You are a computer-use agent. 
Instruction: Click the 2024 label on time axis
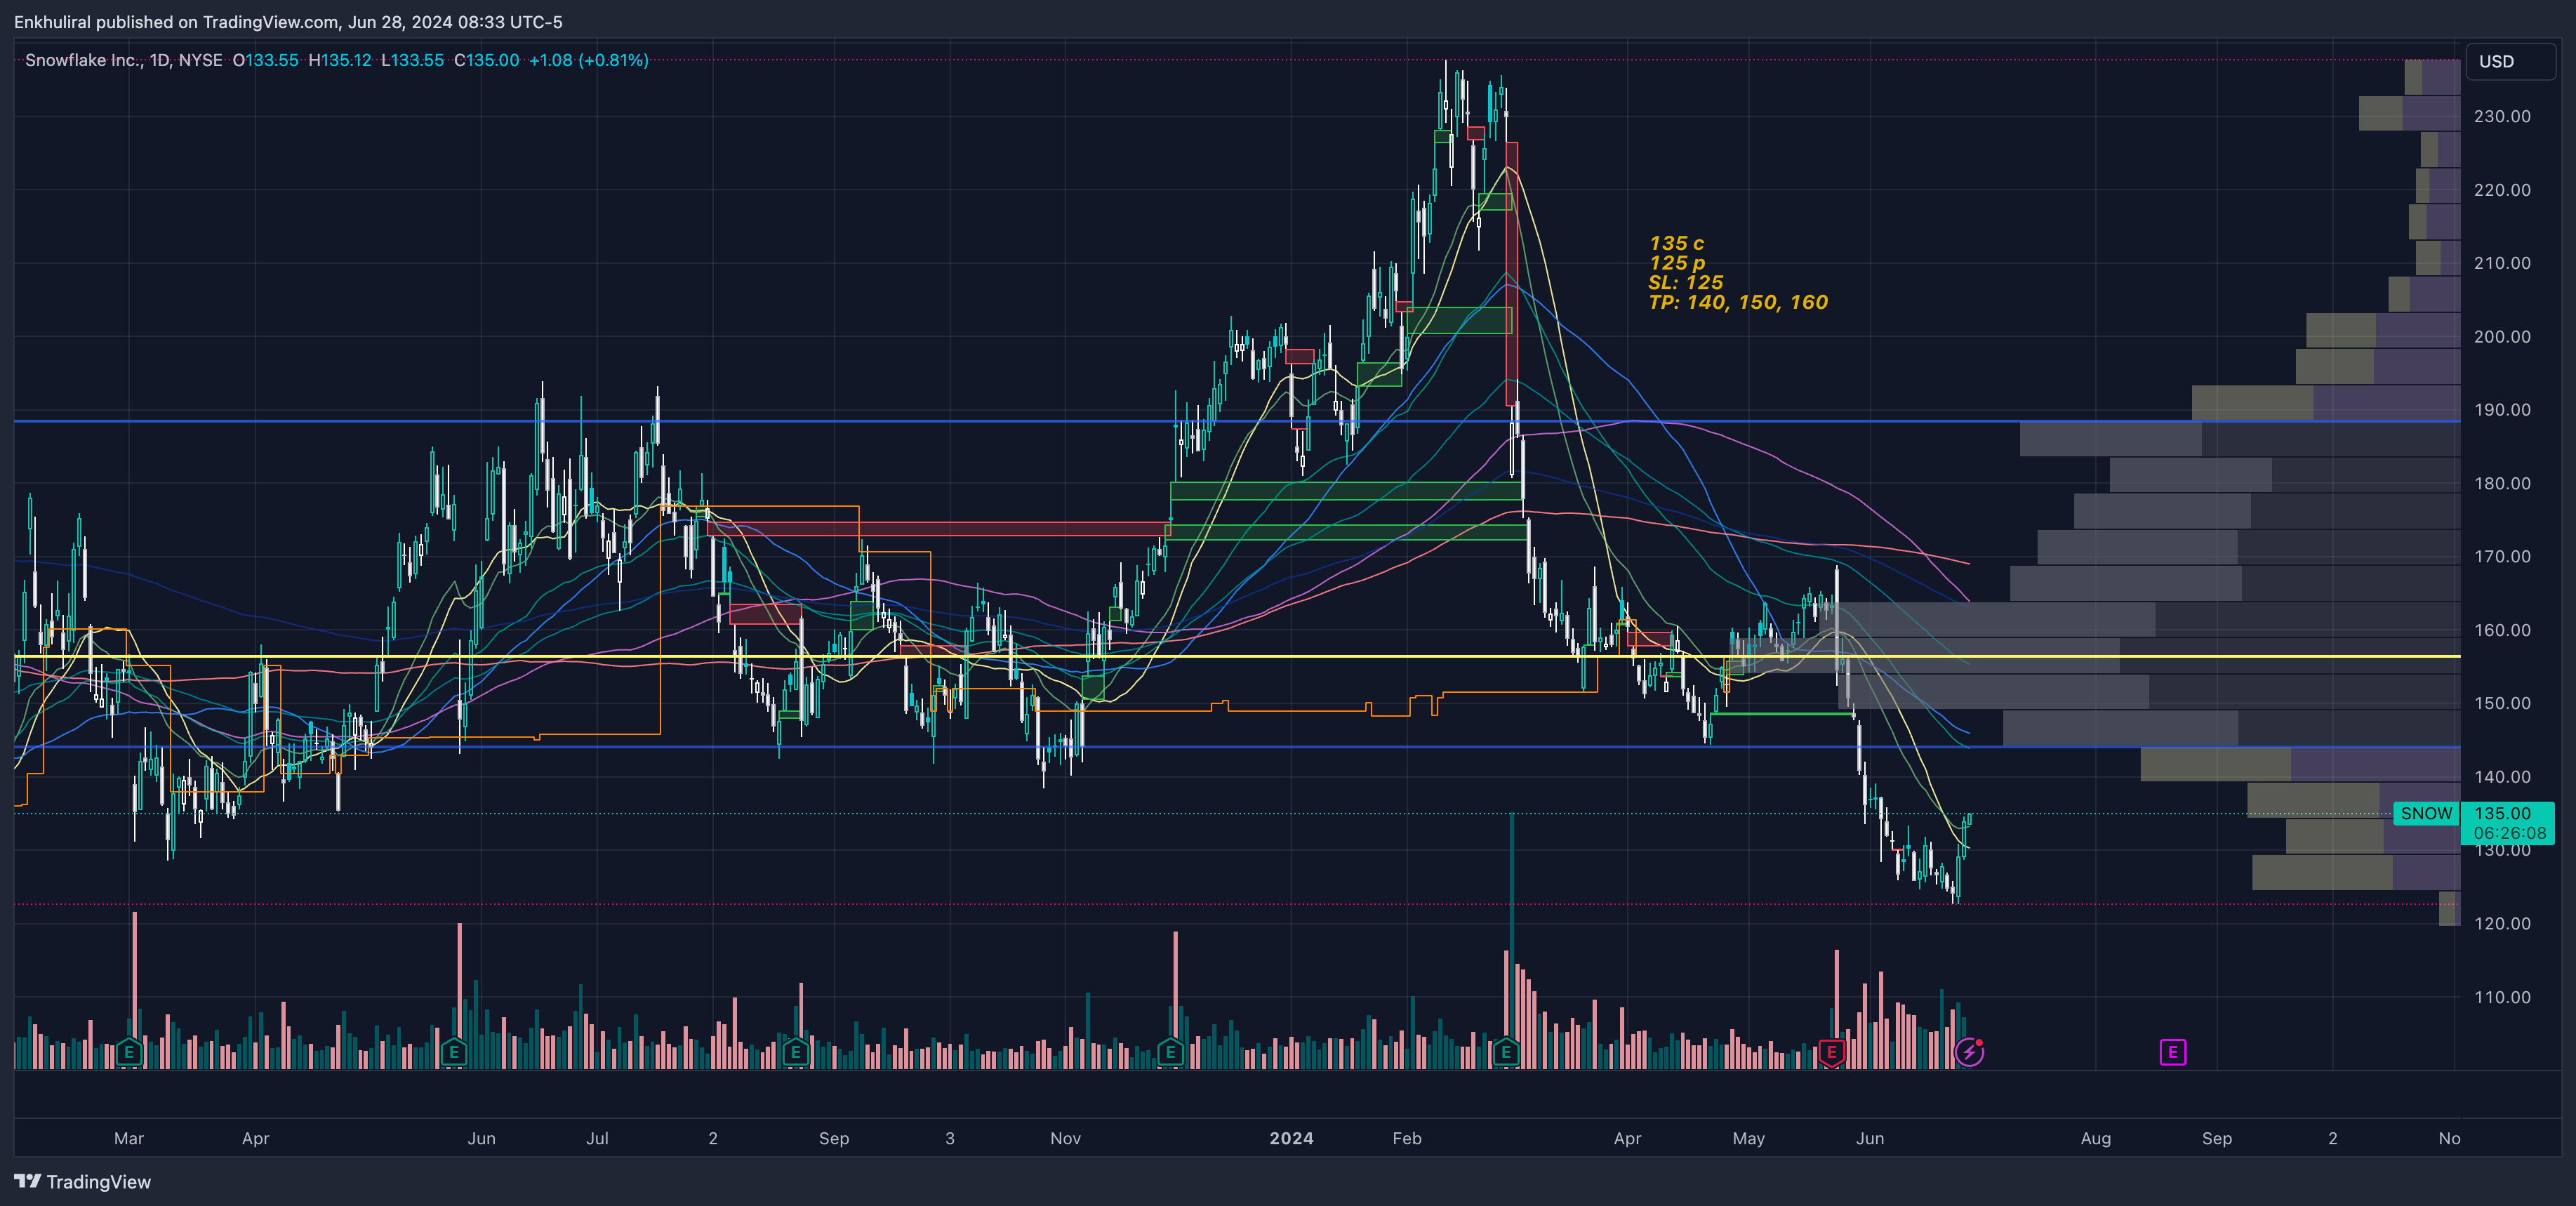click(1291, 1138)
